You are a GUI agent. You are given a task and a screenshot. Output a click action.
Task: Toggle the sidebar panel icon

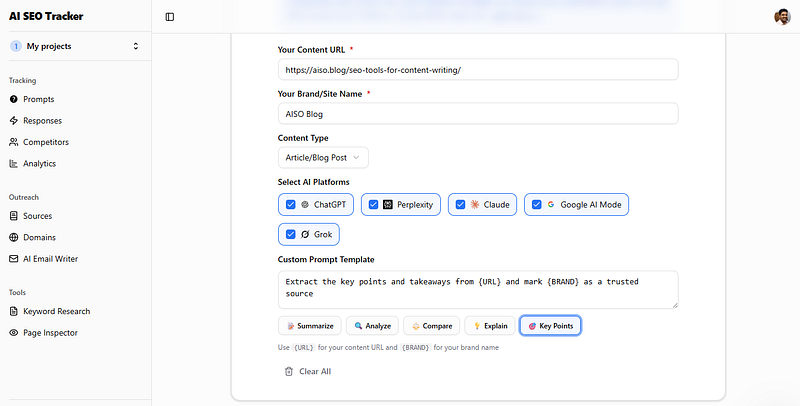pos(170,17)
